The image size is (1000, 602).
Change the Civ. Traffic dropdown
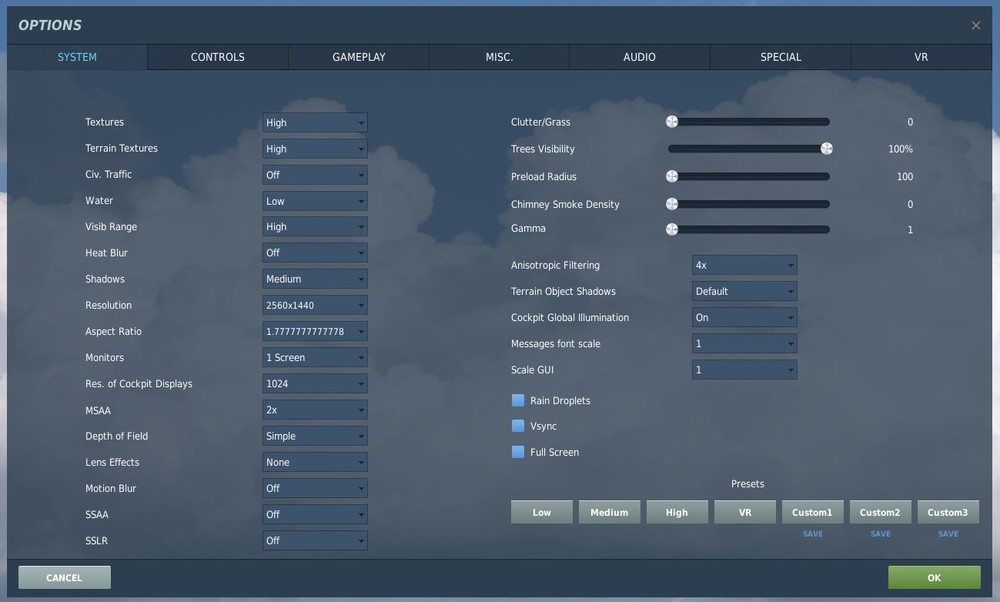(x=314, y=175)
